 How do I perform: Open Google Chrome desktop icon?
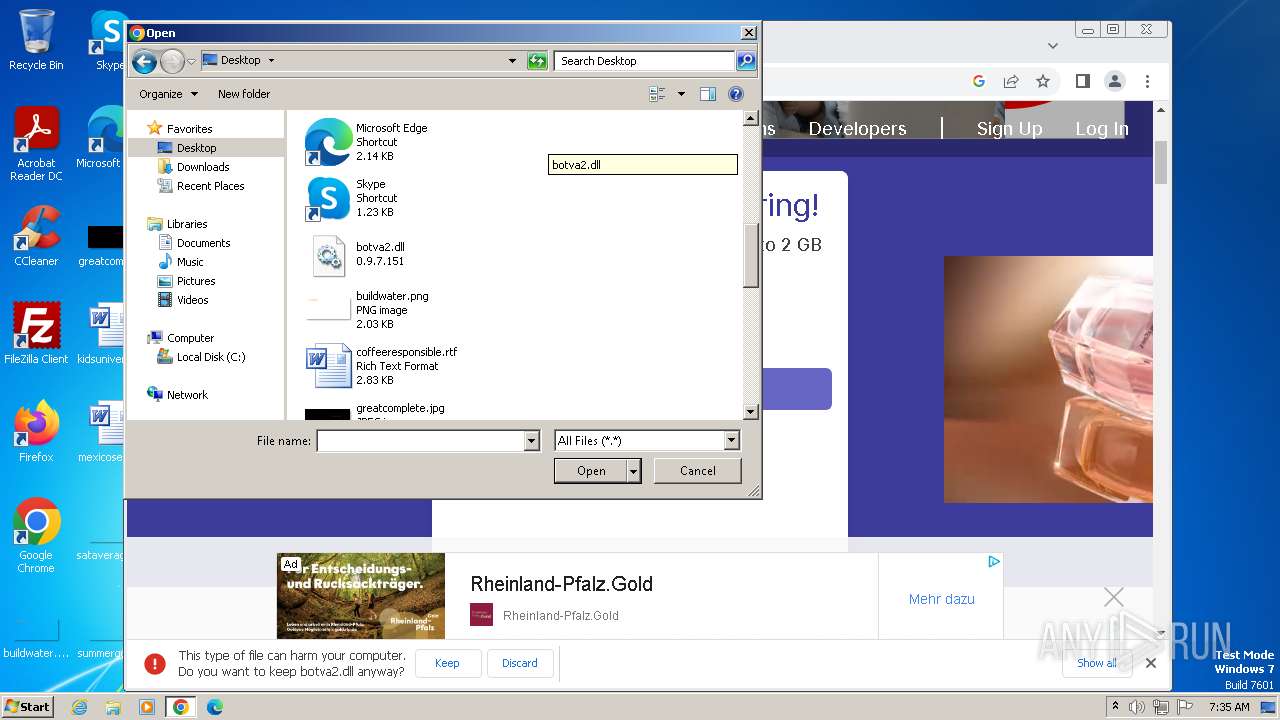pos(36,535)
